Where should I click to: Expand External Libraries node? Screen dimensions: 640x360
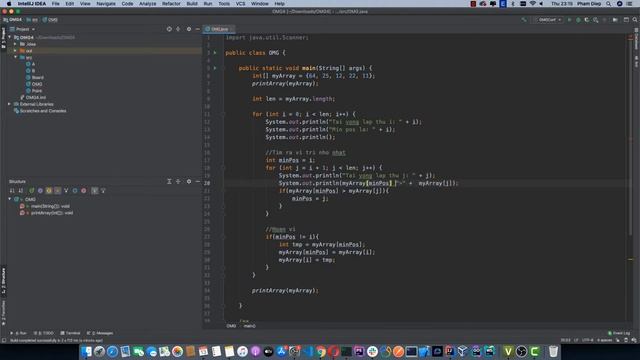pyautogui.click(x=10, y=104)
